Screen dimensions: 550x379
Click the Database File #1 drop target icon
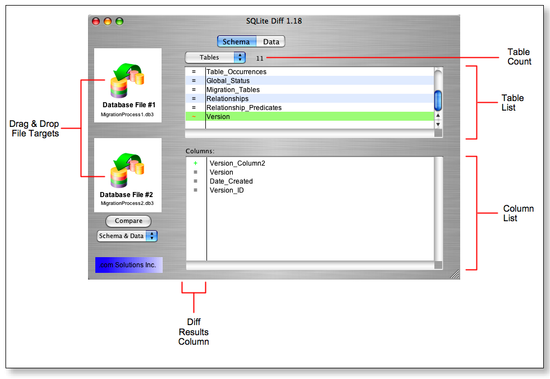[x=128, y=81]
